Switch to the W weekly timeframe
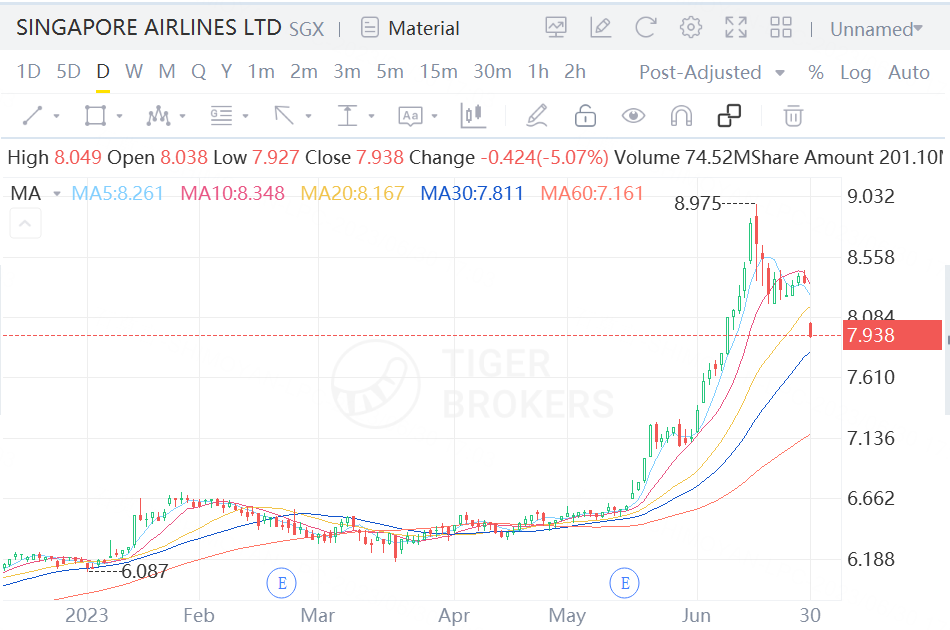The height and width of the screenshot is (630, 950). point(134,72)
